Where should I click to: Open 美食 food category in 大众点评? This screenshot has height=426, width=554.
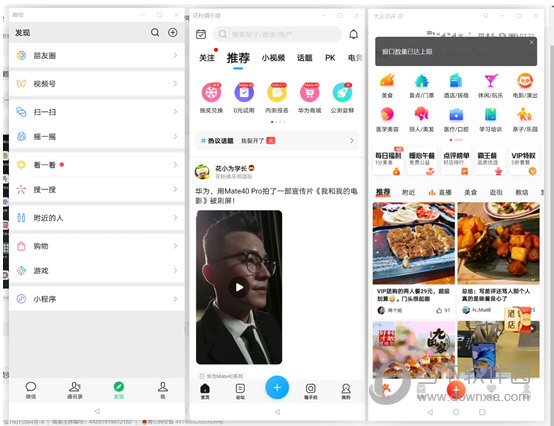[387, 85]
